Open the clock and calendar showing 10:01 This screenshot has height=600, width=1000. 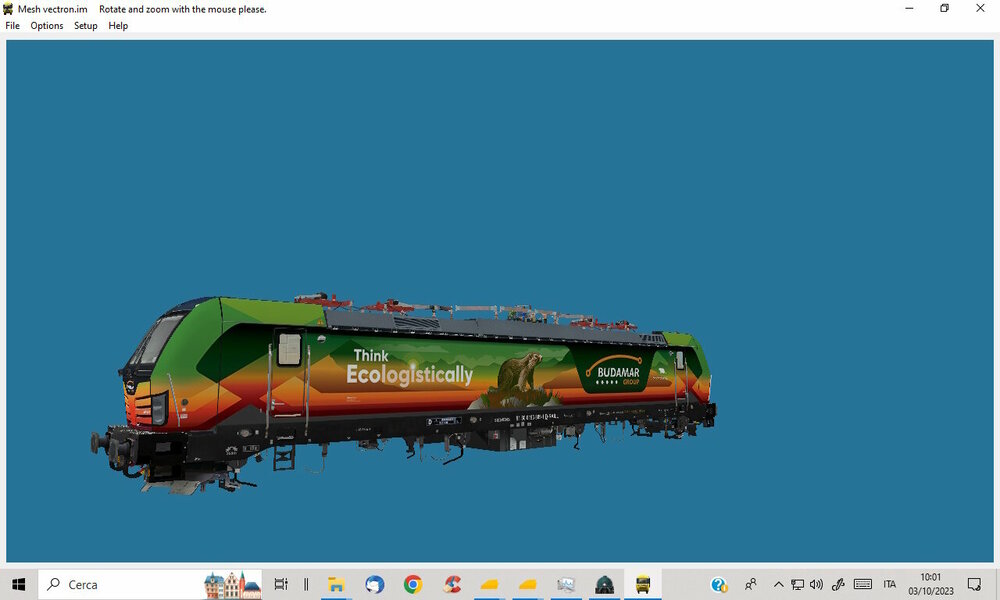tap(930, 584)
